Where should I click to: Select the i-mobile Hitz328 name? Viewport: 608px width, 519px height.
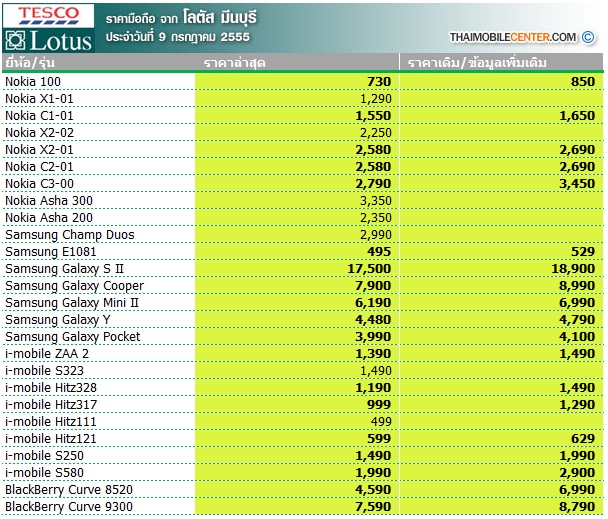(51, 388)
